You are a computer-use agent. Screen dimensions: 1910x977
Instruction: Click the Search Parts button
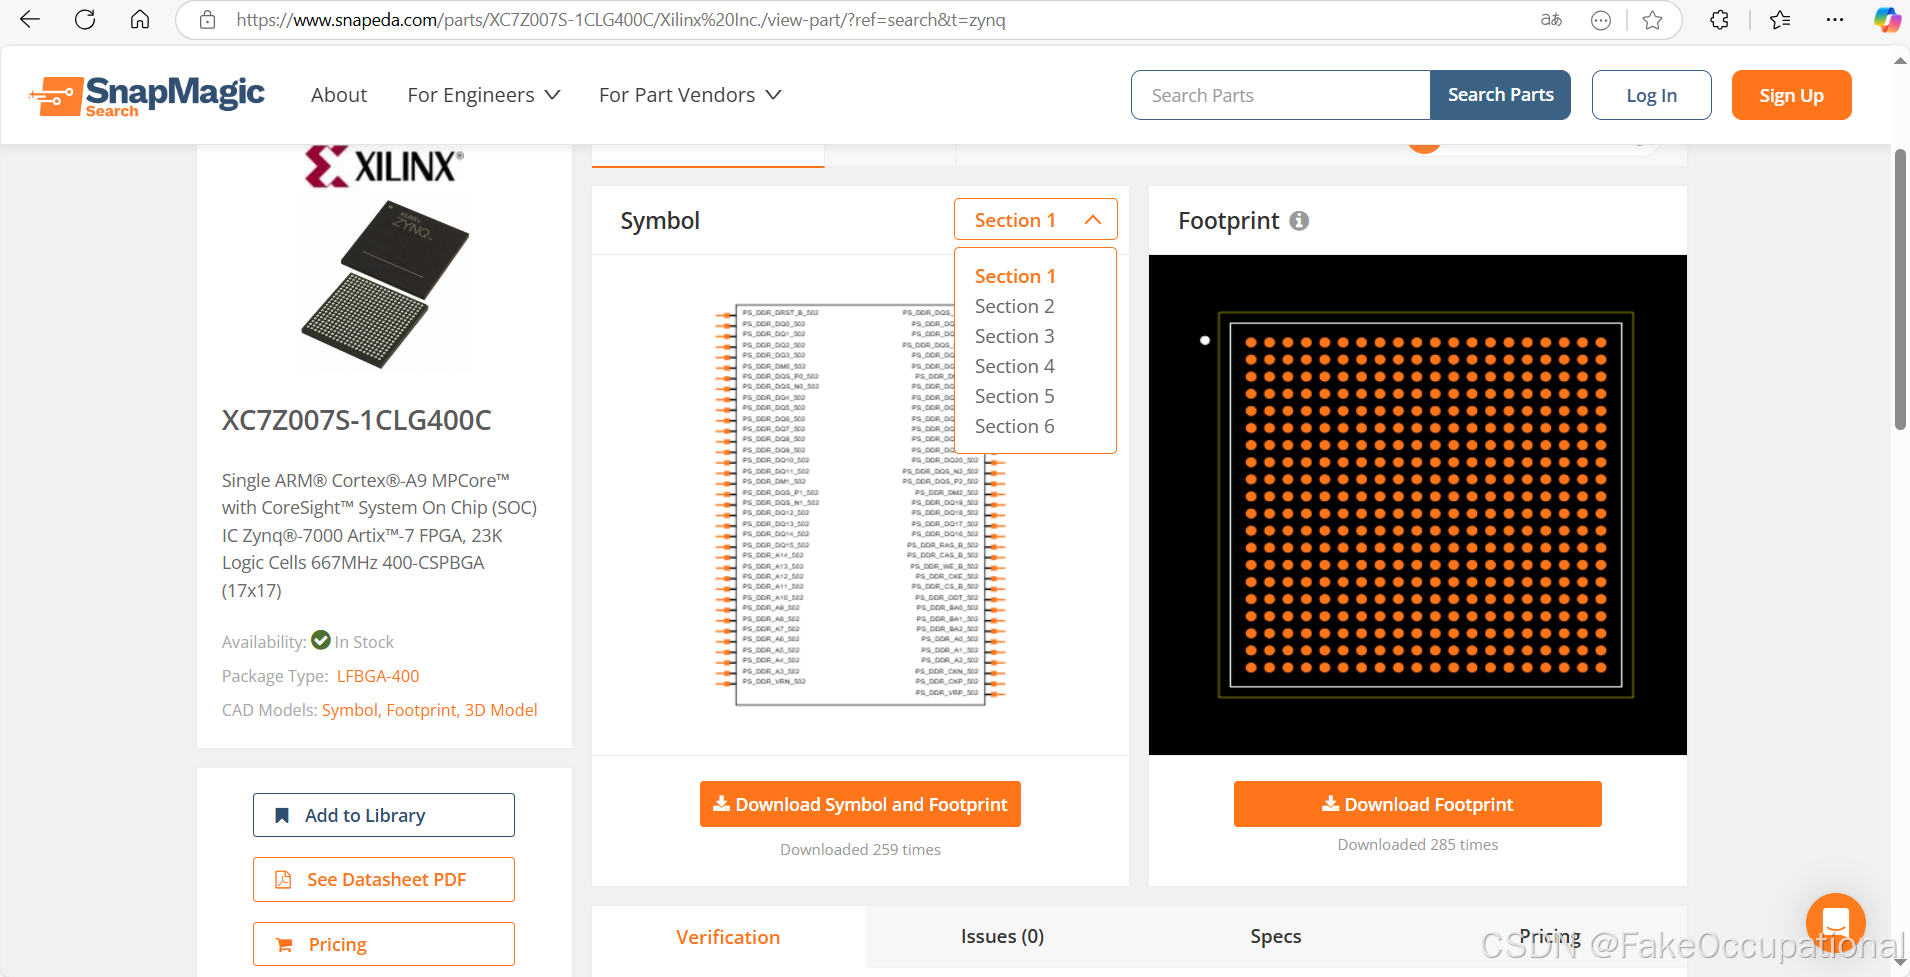(x=1500, y=95)
